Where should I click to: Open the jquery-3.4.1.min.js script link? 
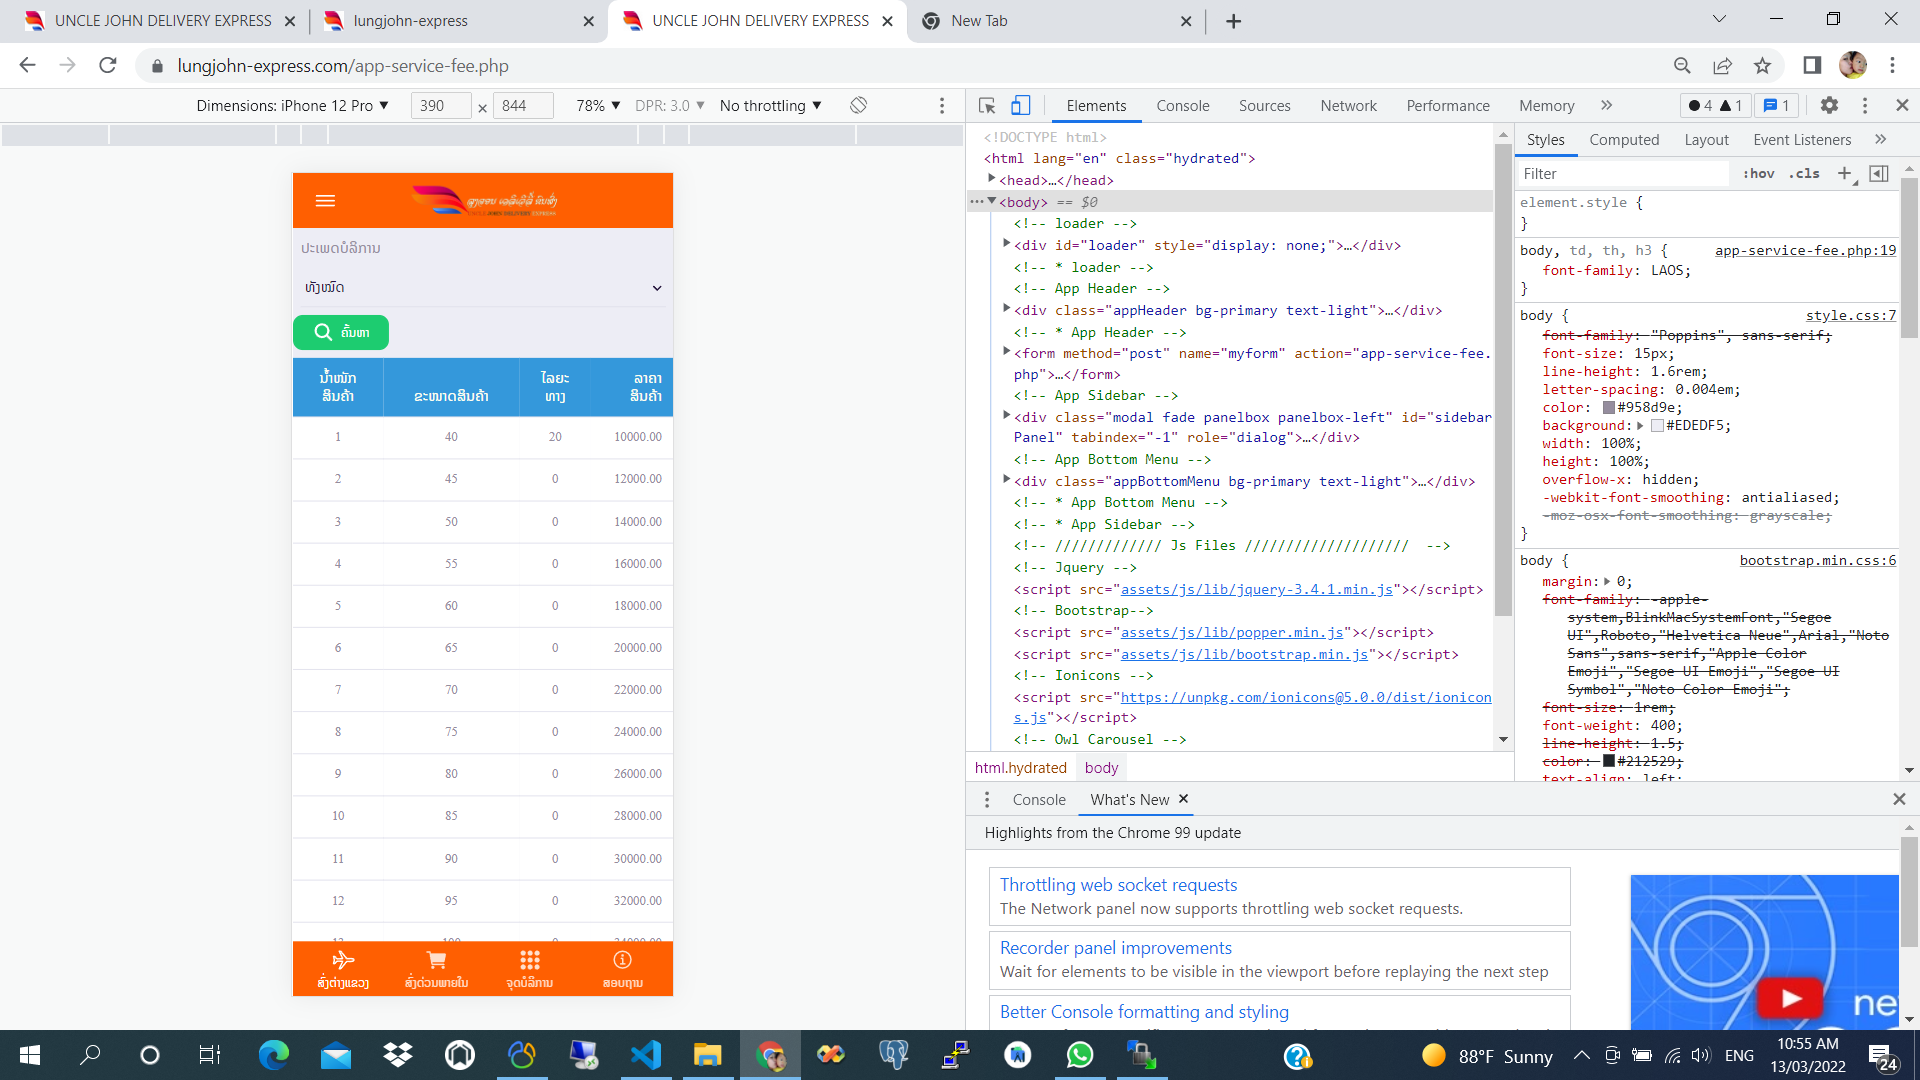1256,589
